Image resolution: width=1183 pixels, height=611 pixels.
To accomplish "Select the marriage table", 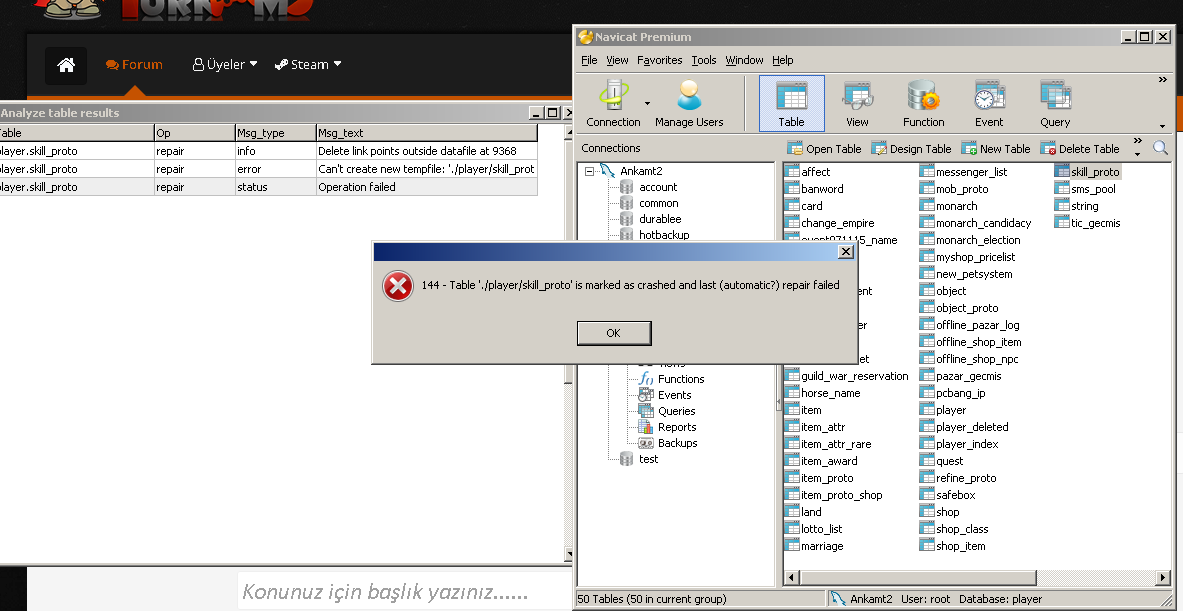I will click(814, 546).
